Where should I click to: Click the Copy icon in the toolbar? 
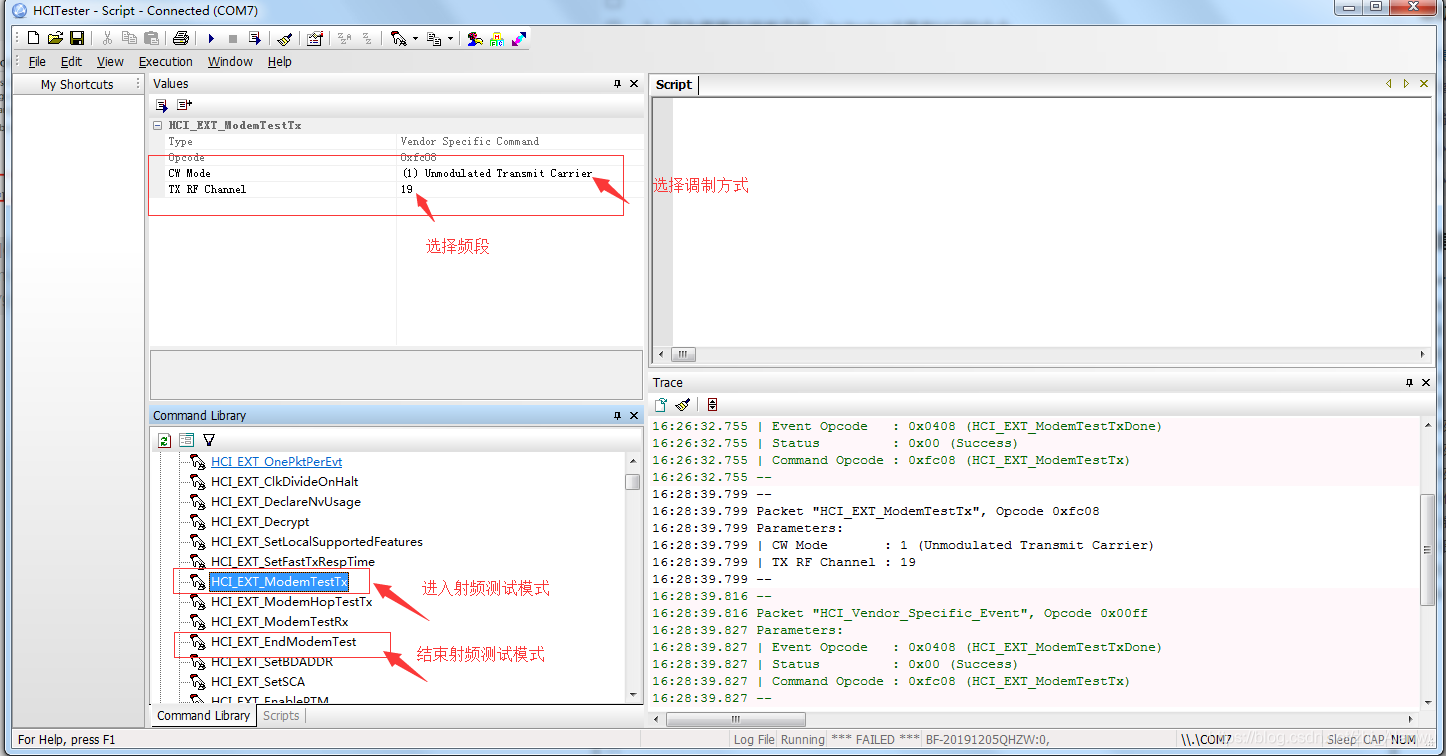coord(129,38)
